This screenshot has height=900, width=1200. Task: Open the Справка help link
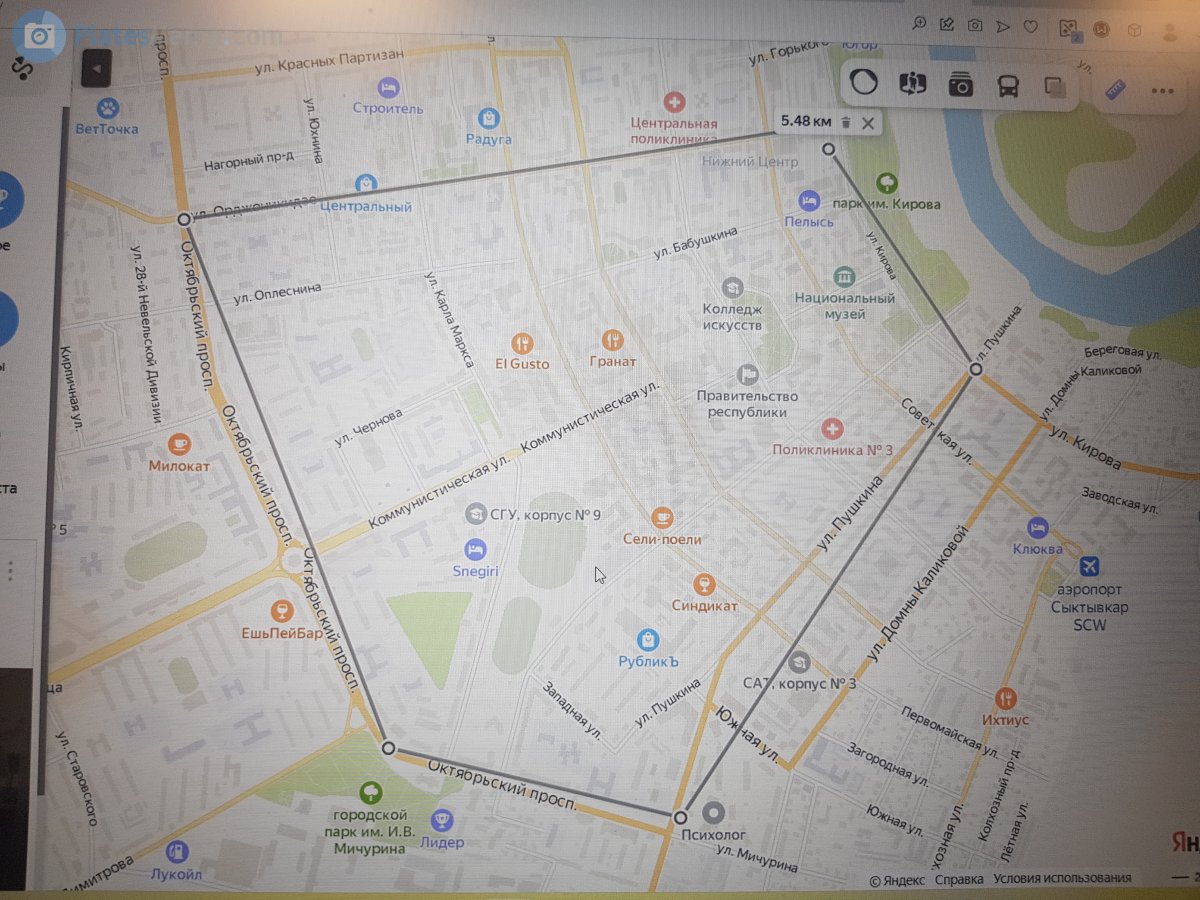959,880
